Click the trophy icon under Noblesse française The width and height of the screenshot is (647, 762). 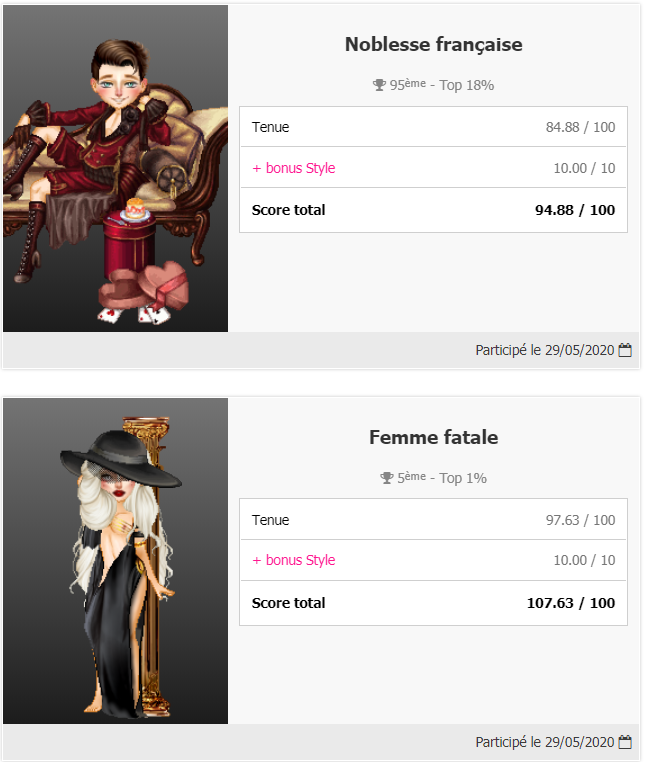pyautogui.click(x=379, y=85)
